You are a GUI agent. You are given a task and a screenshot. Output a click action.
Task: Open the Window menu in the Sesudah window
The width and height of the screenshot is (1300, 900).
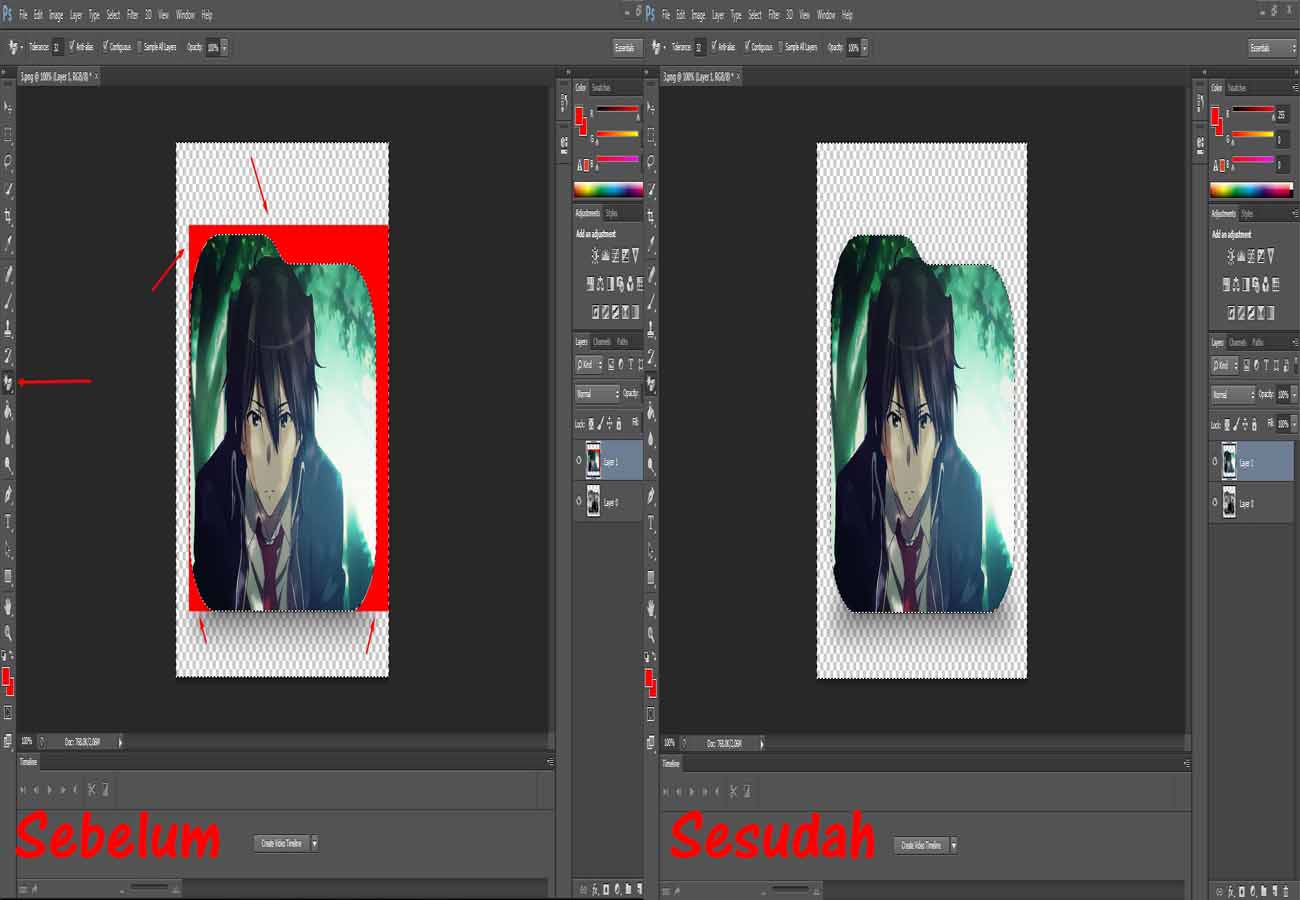(x=825, y=15)
